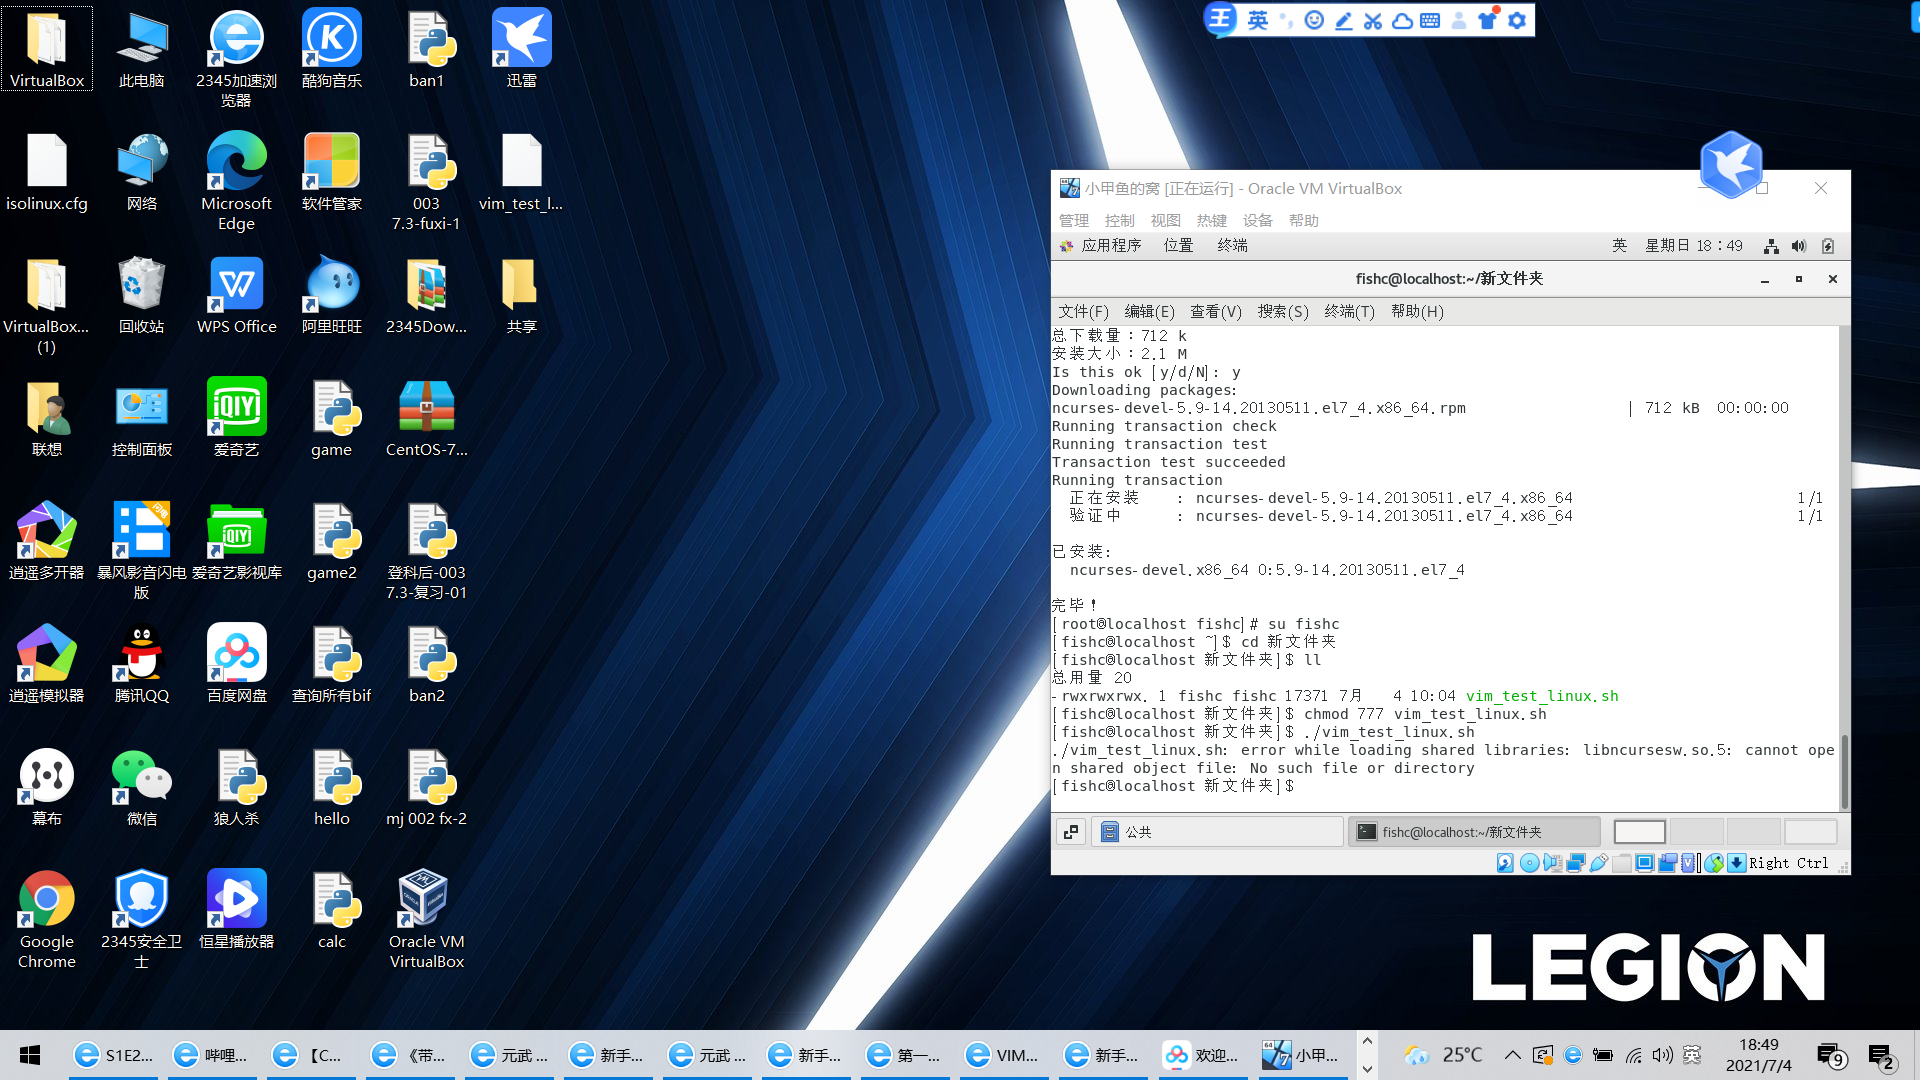
Task: Click the optical drive status icon
Action: point(1529,863)
